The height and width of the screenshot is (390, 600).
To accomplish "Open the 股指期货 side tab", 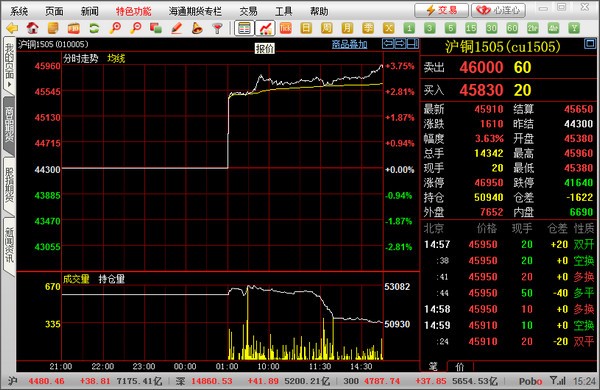I will tap(9, 186).
